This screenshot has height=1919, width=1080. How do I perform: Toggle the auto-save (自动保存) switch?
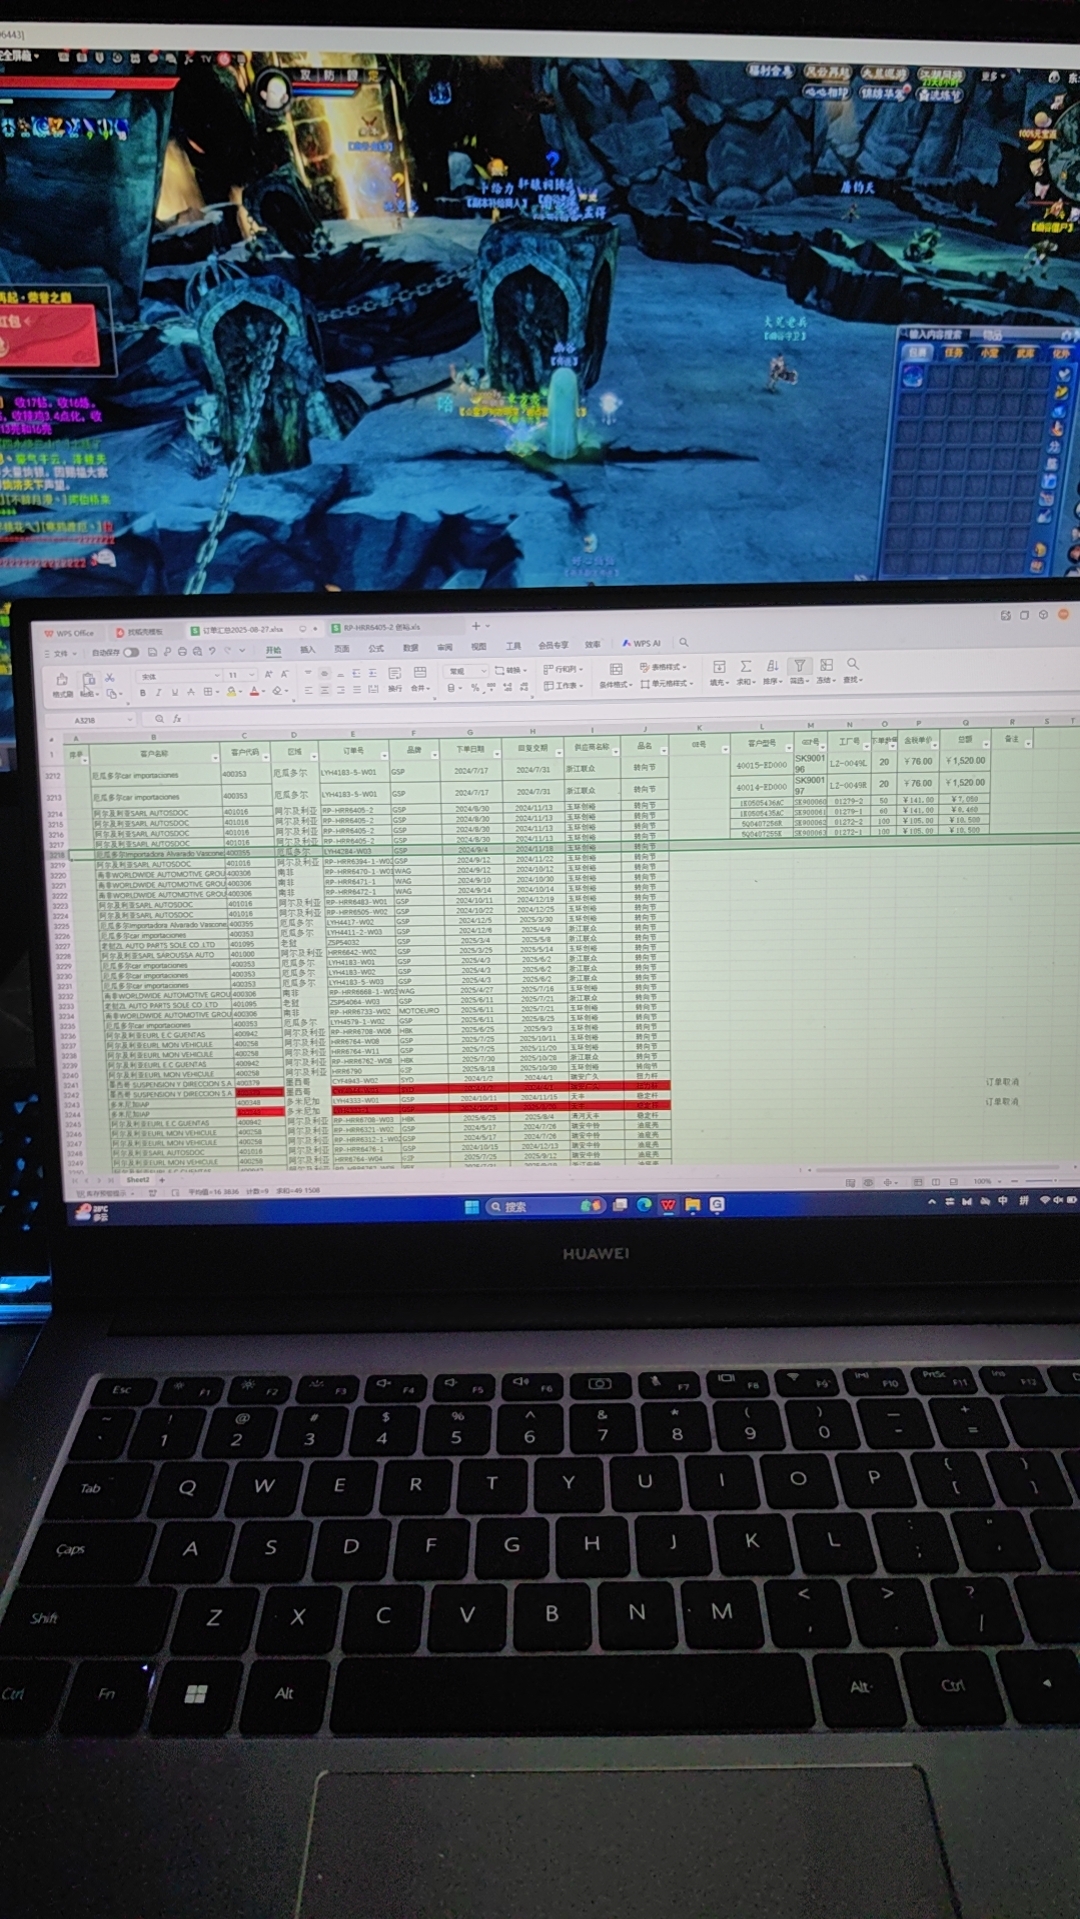131,652
